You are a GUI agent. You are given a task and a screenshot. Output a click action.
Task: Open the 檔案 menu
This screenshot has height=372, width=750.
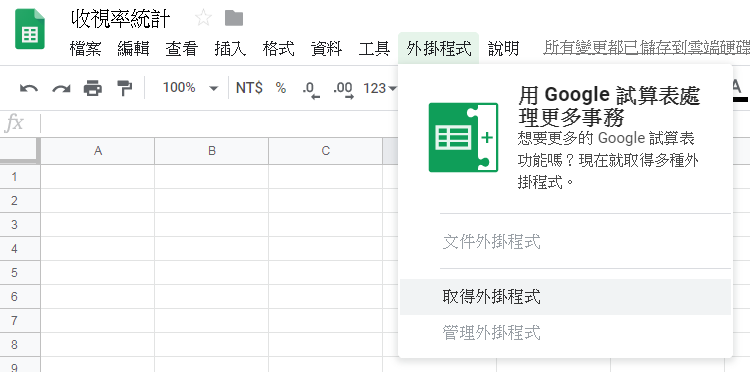click(x=85, y=48)
